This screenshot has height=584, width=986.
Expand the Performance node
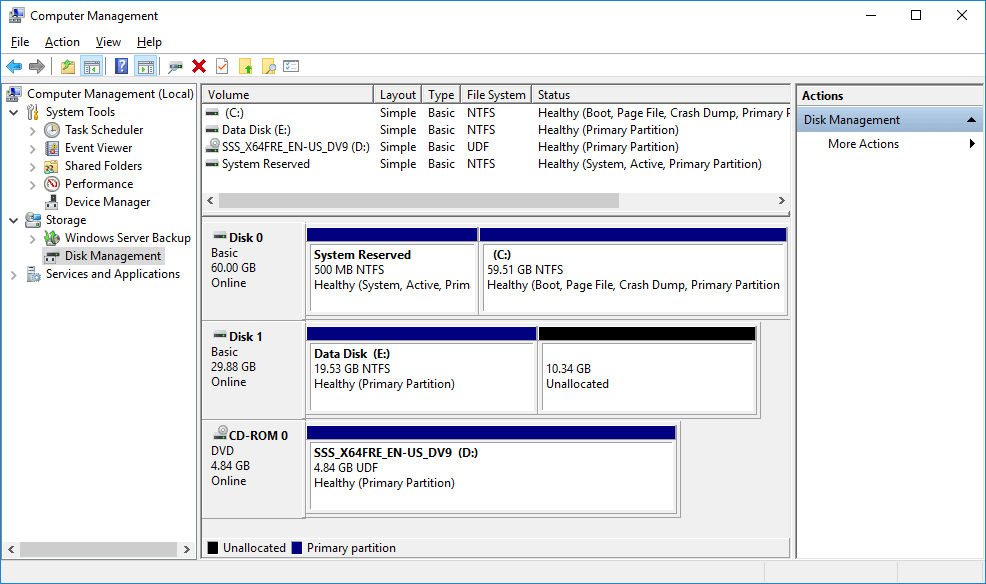(x=33, y=185)
